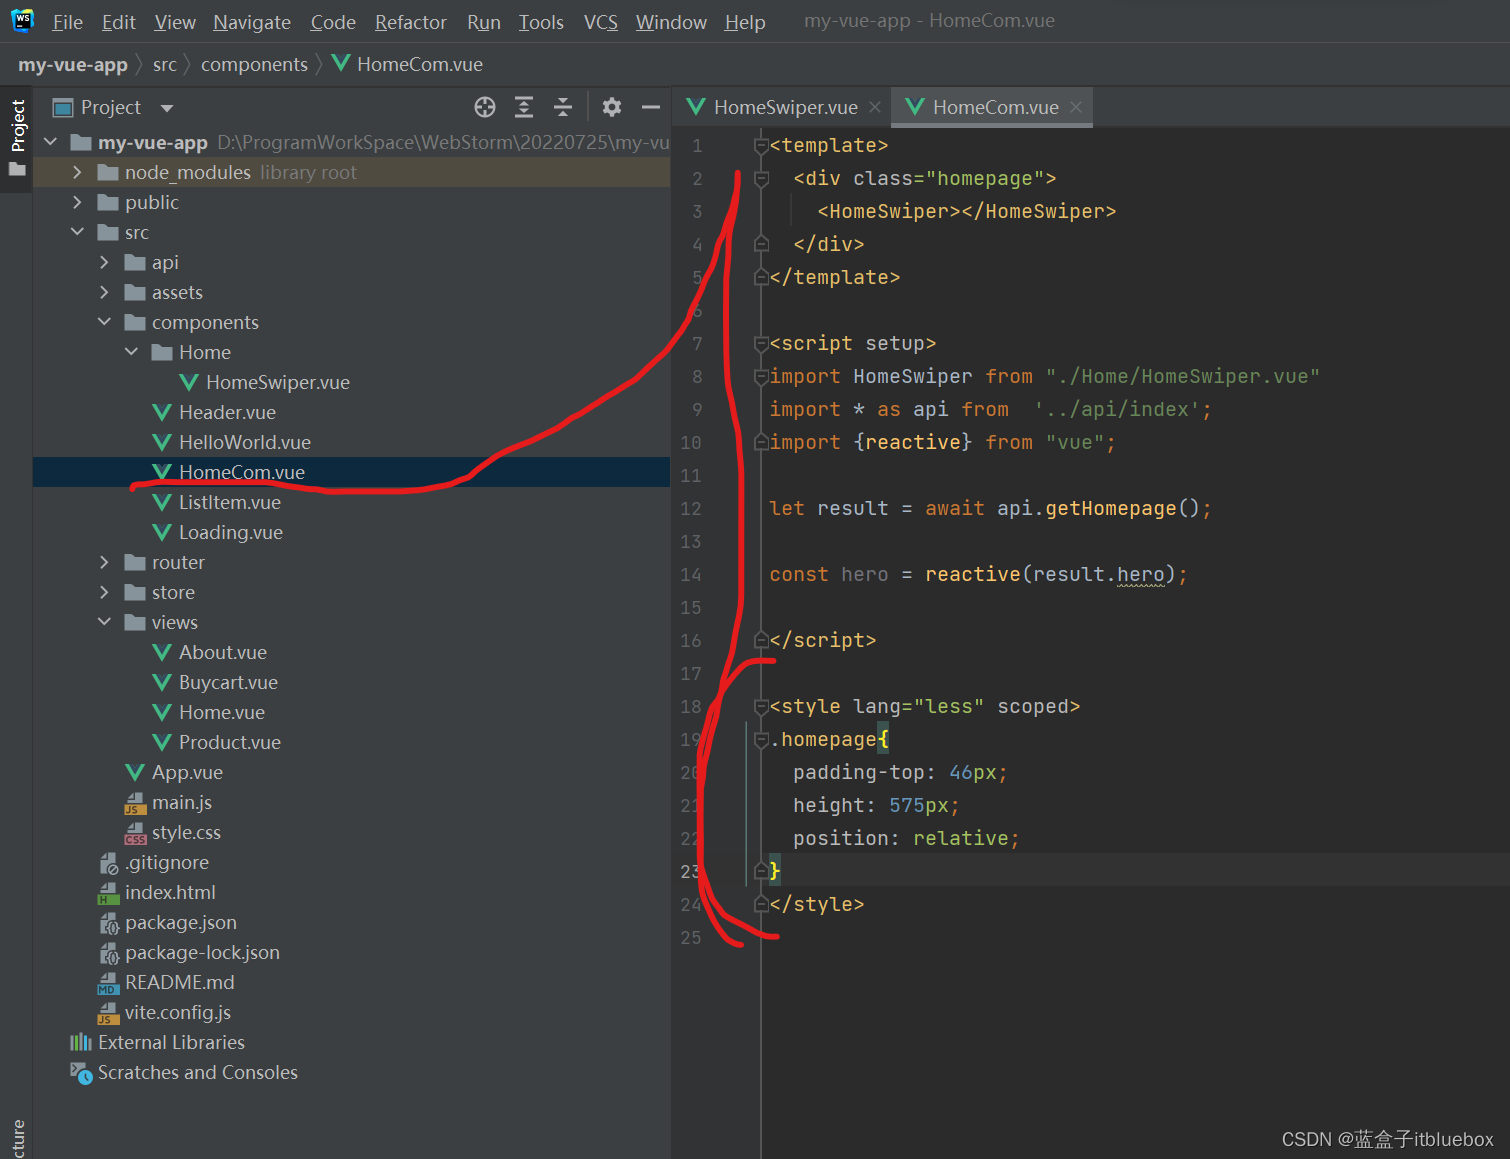
Task: Select package.json in the project tree
Action: tap(180, 922)
